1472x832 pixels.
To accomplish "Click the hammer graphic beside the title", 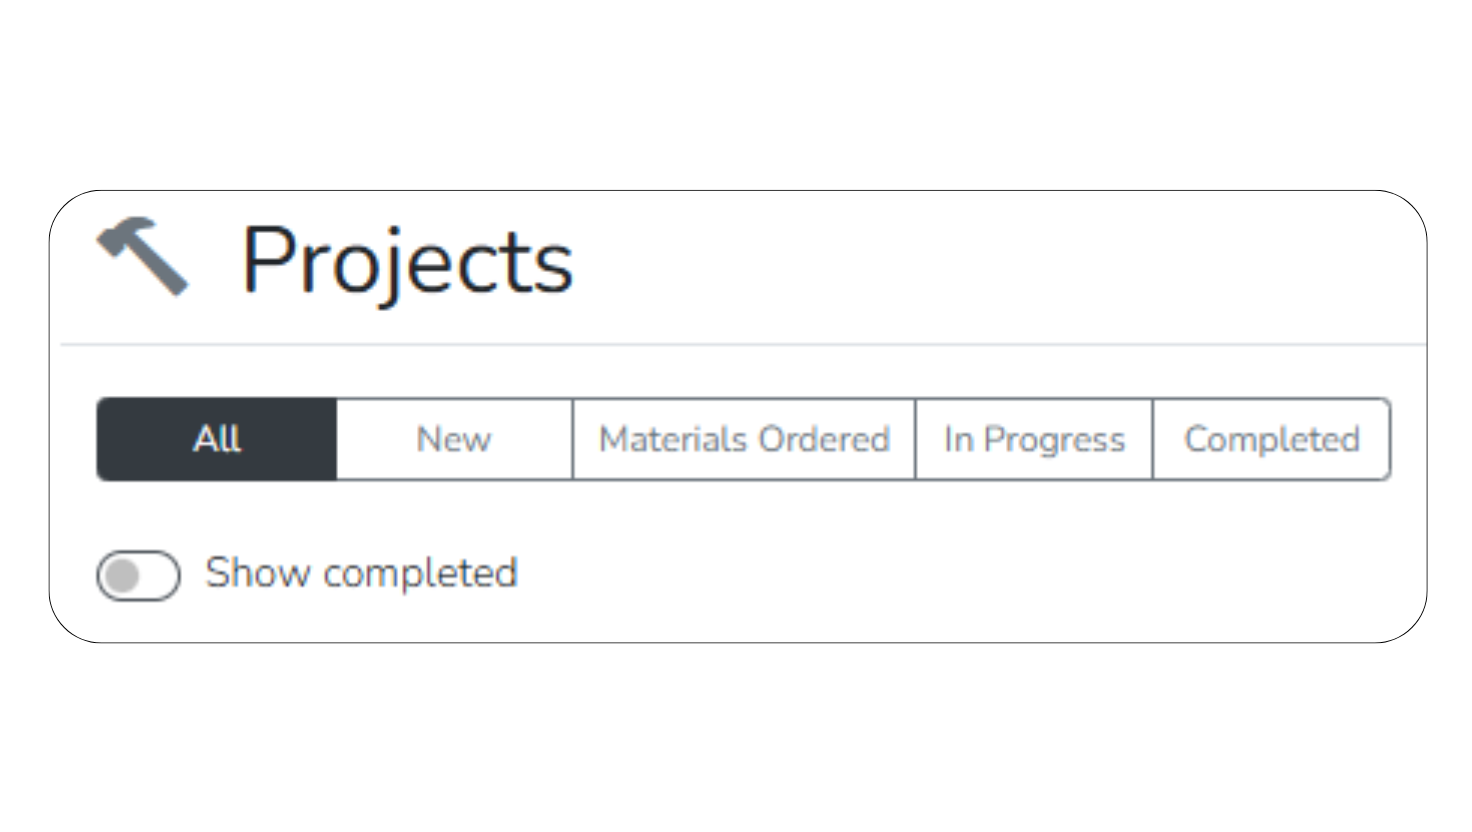I will point(140,255).
